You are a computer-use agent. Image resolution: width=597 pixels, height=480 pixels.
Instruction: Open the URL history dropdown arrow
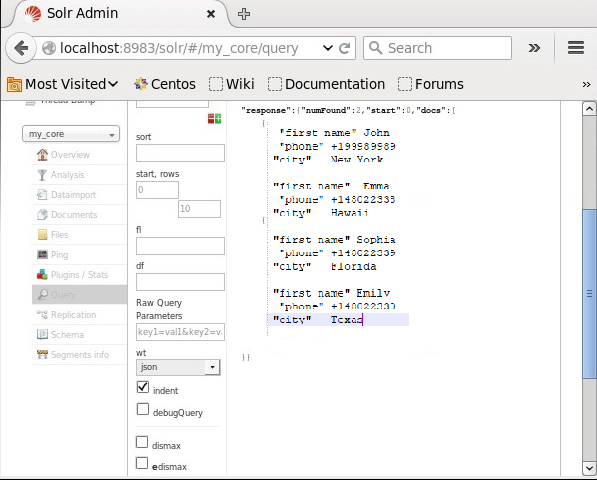[x=328, y=48]
